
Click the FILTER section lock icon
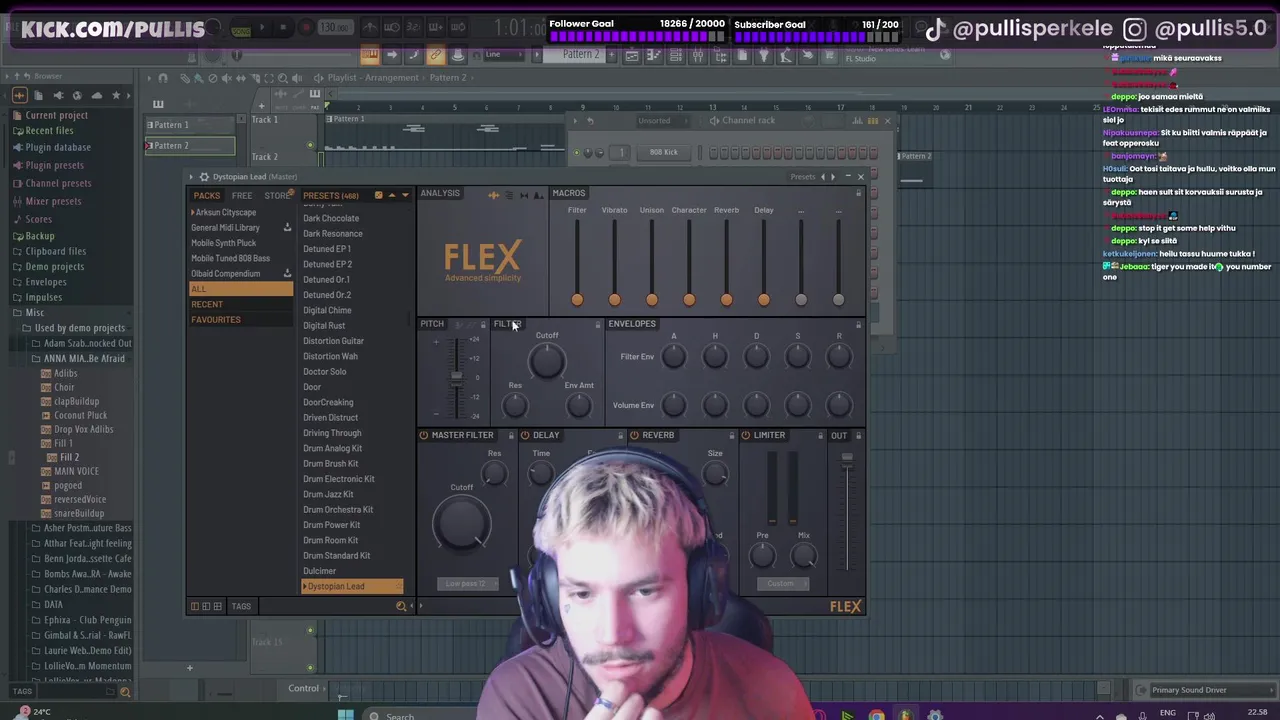click(x=598, y=324)
